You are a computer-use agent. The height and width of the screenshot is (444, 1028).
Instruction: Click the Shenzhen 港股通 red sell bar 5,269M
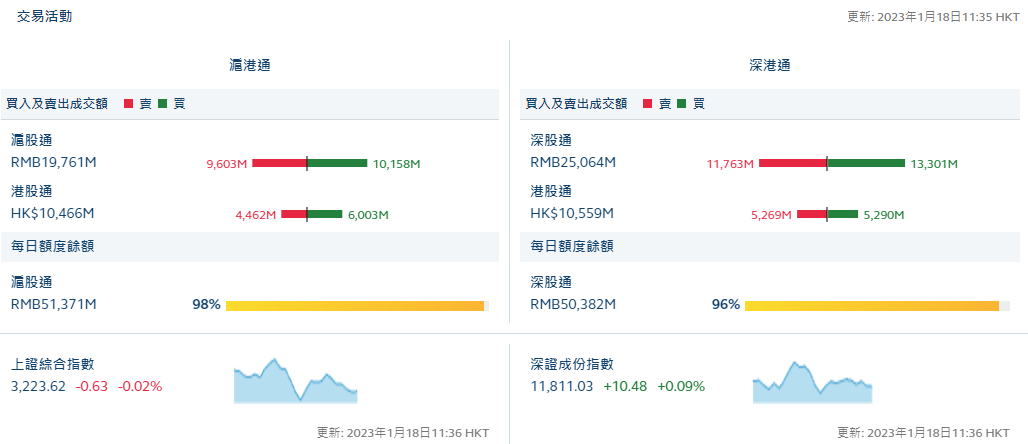(x=811, y=214)
